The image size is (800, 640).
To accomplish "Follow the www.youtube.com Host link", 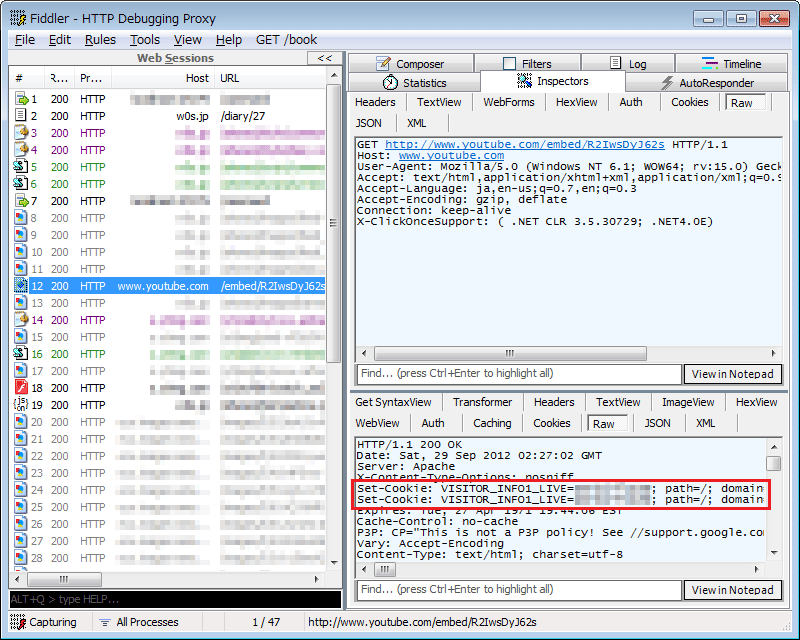I will [x=451, y=156].
